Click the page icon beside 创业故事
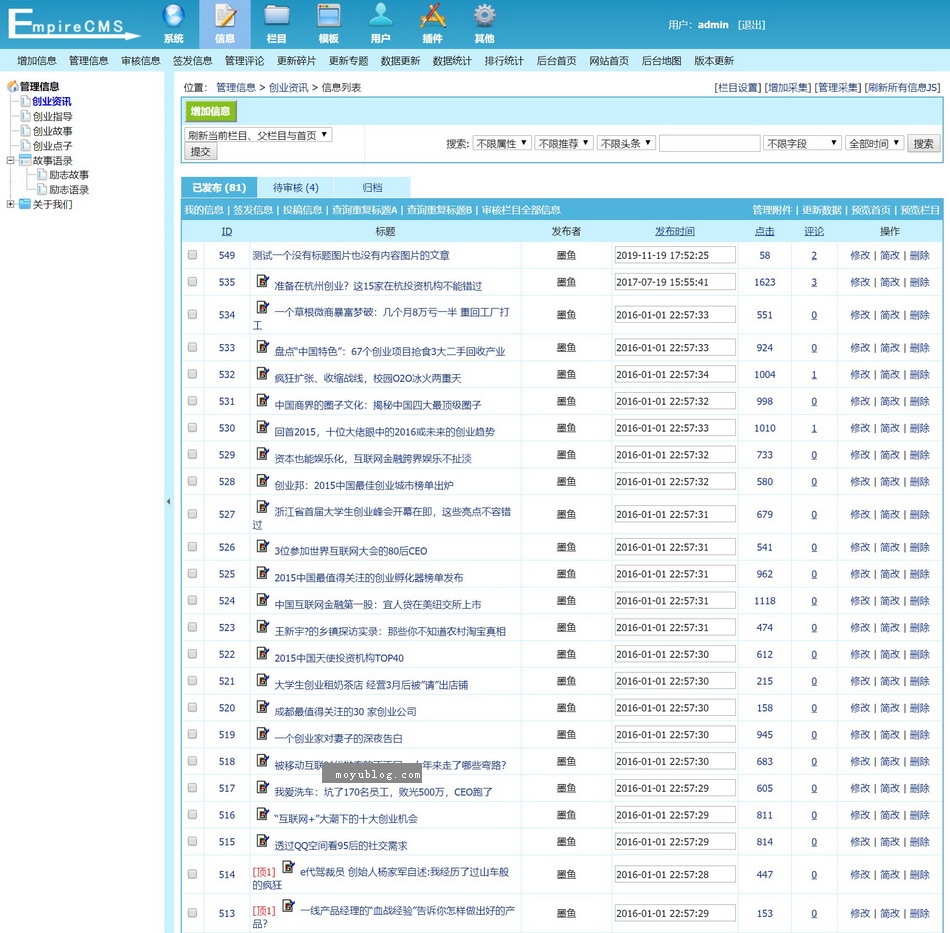This screenshot has height=933, width=950. tap(25, 130)
